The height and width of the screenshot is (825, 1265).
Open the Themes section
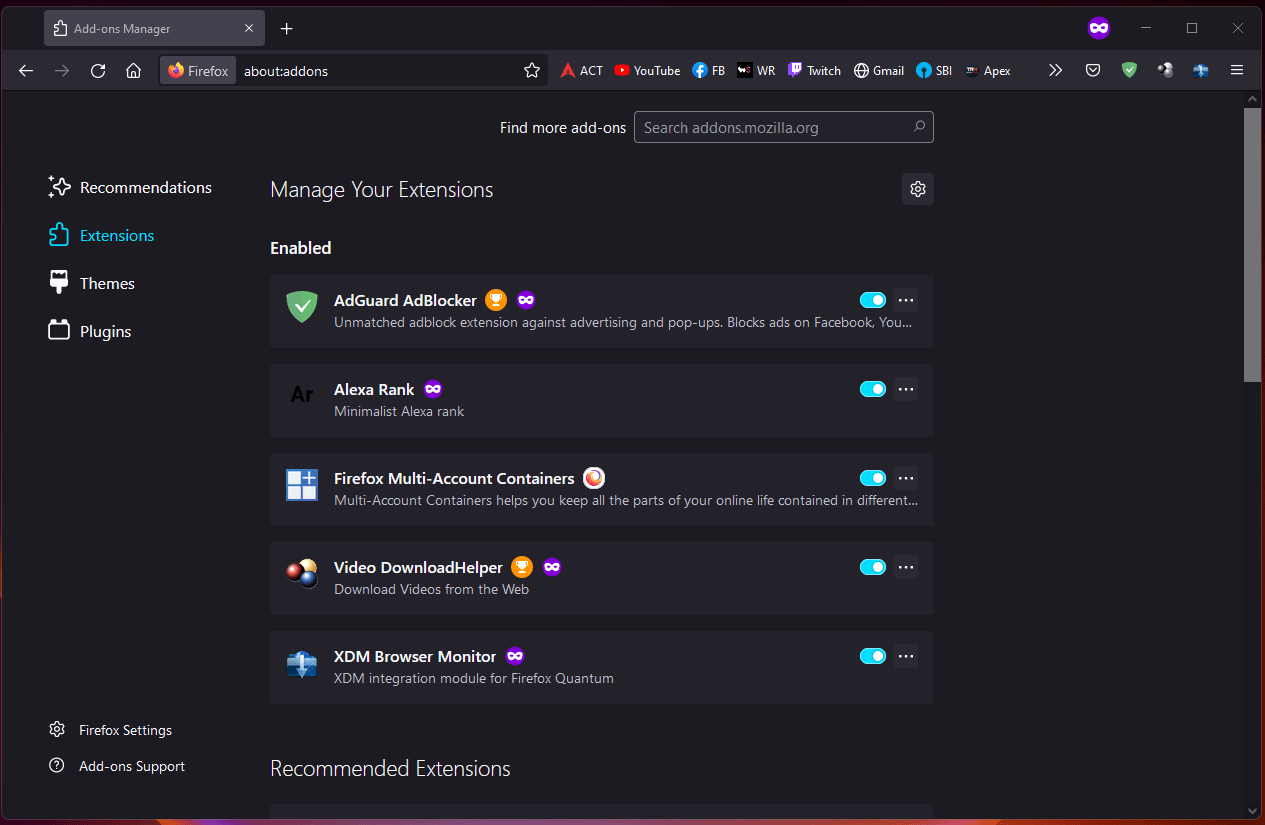click(x=91, y=283)
